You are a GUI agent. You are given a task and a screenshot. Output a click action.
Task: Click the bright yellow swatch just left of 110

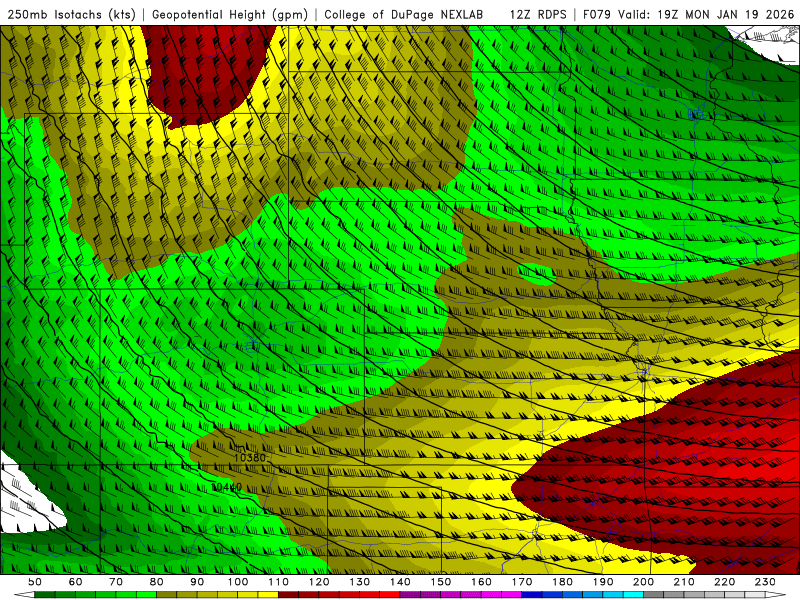click(x=268, y=595)
